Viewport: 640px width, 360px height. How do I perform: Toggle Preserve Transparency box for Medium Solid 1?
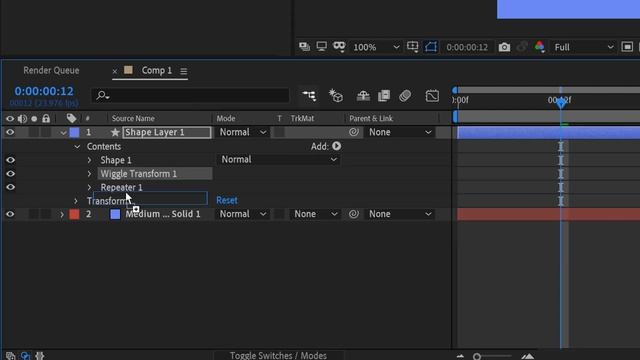tap(279, 214)
